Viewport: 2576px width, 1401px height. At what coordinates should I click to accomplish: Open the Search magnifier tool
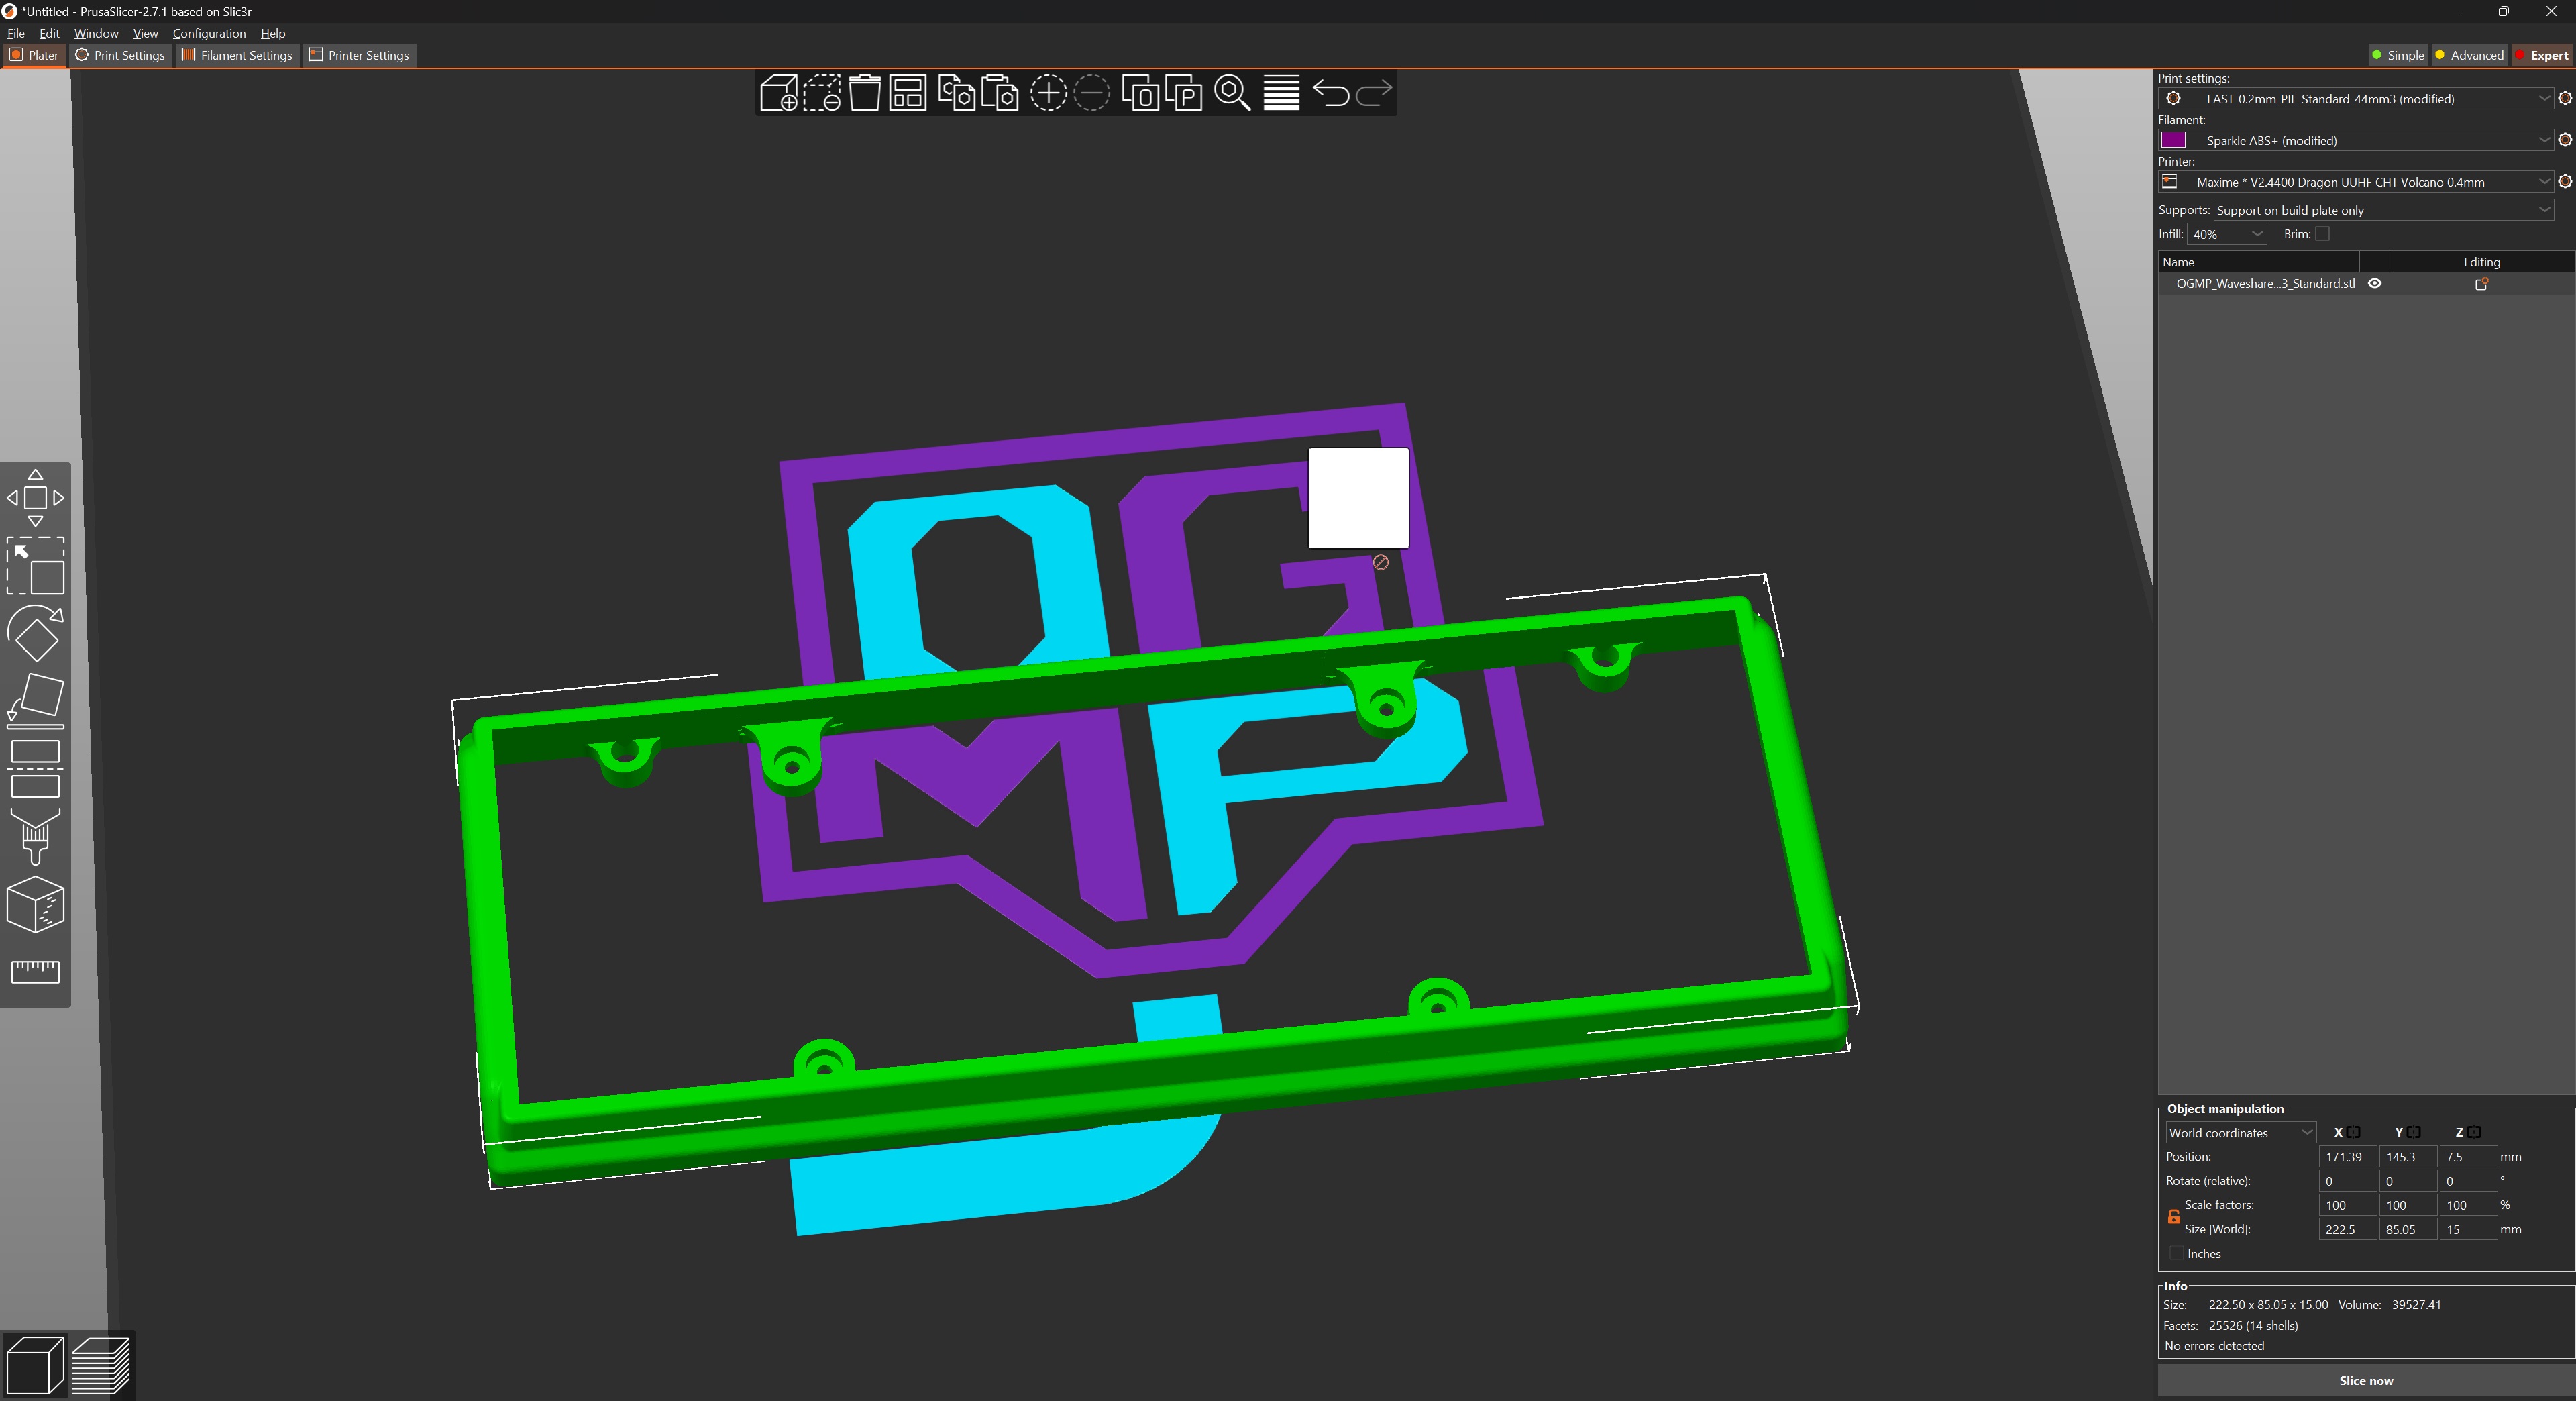pos(1231,94)
